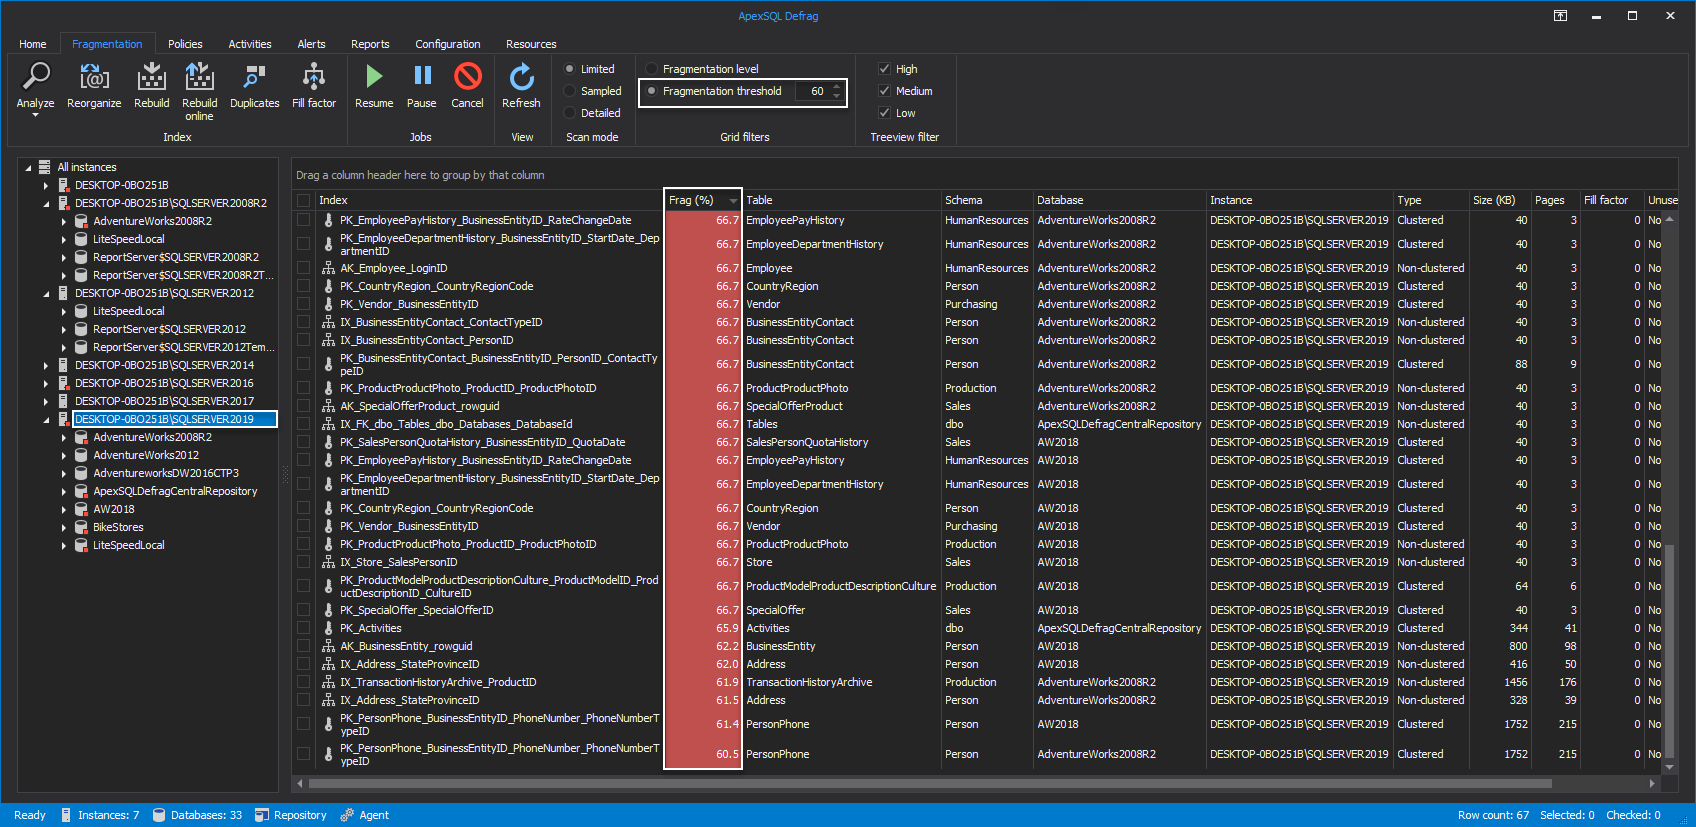
Task: Sort by the Schema column header
Action: [987, 200]
